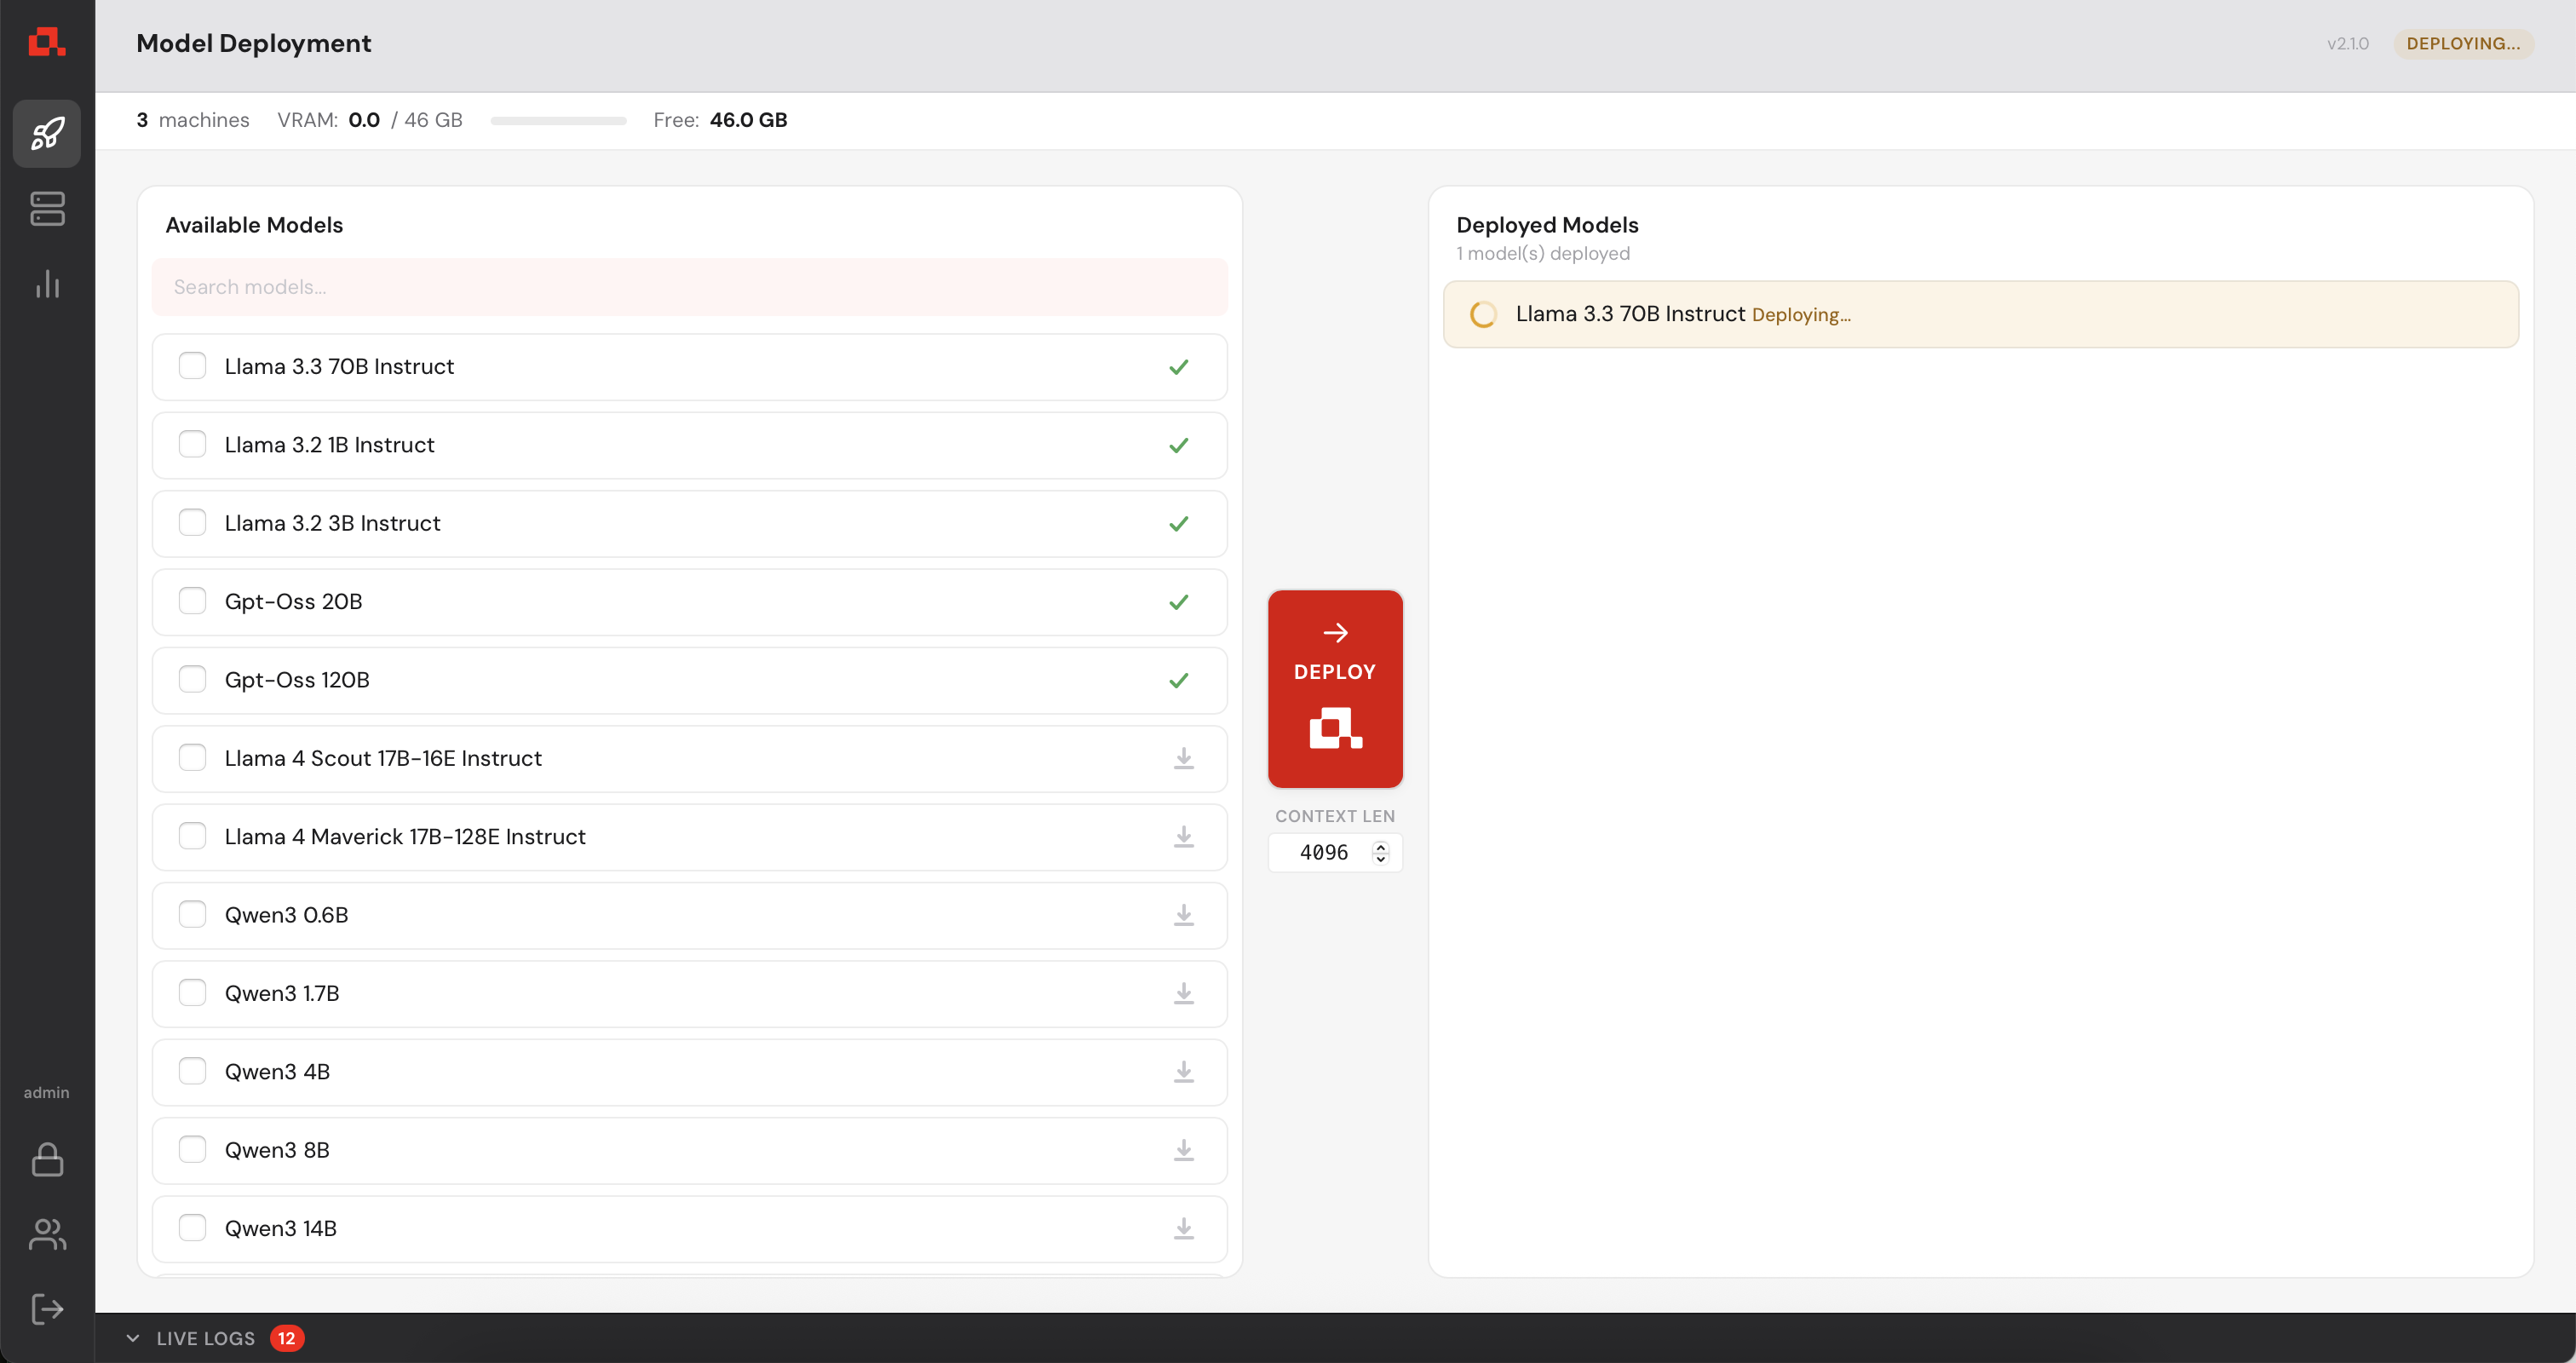The image size is (2576, 1363).
Task: Click the VRAM usage progress bar
Action: pos(558,120)
